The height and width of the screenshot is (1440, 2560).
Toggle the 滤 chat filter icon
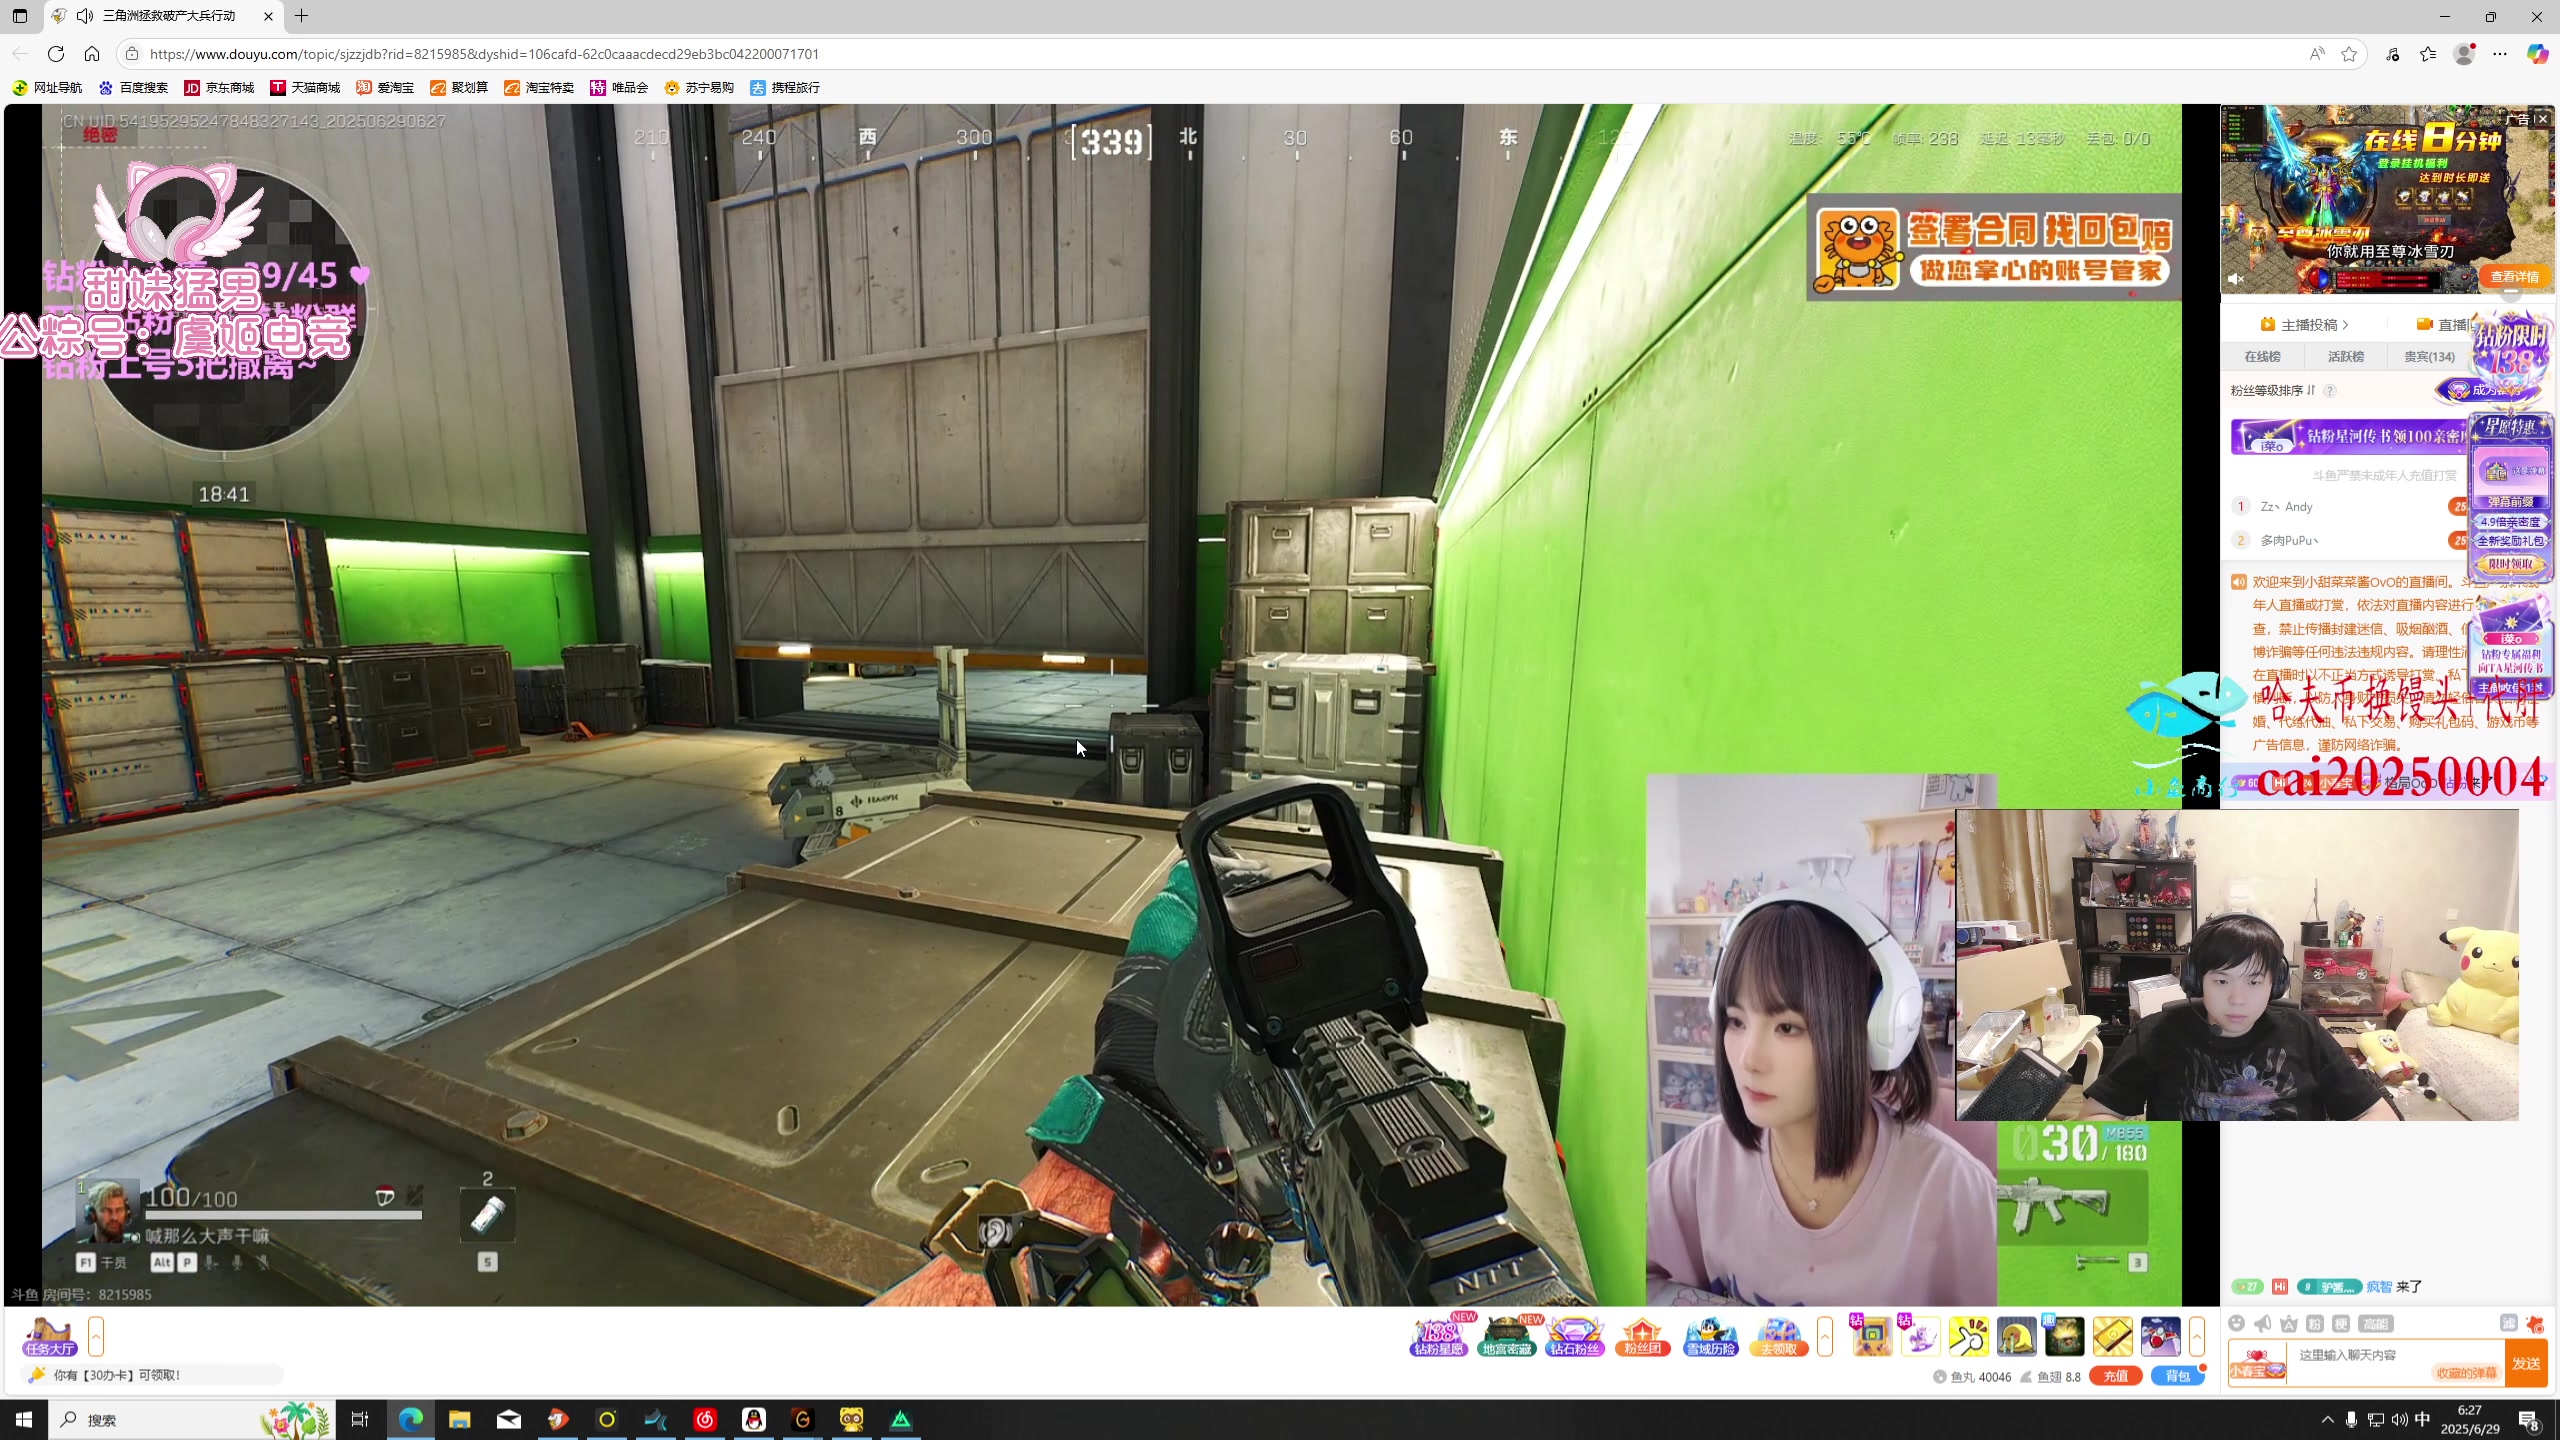pos(2509,1323)
